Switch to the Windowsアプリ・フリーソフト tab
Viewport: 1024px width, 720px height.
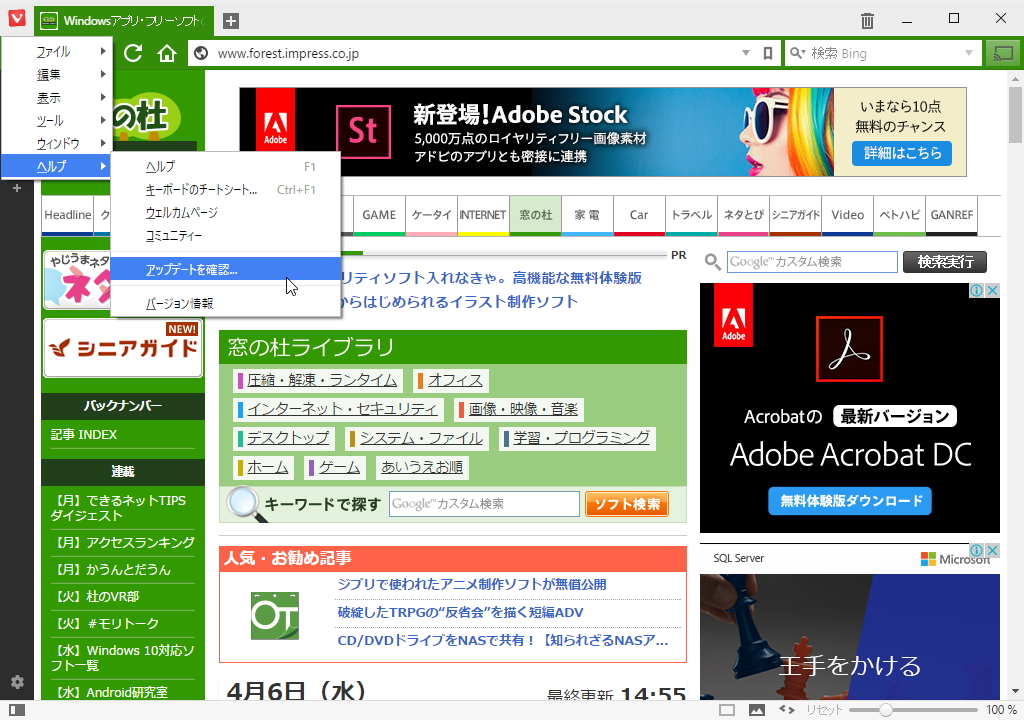tap(113, 20)
